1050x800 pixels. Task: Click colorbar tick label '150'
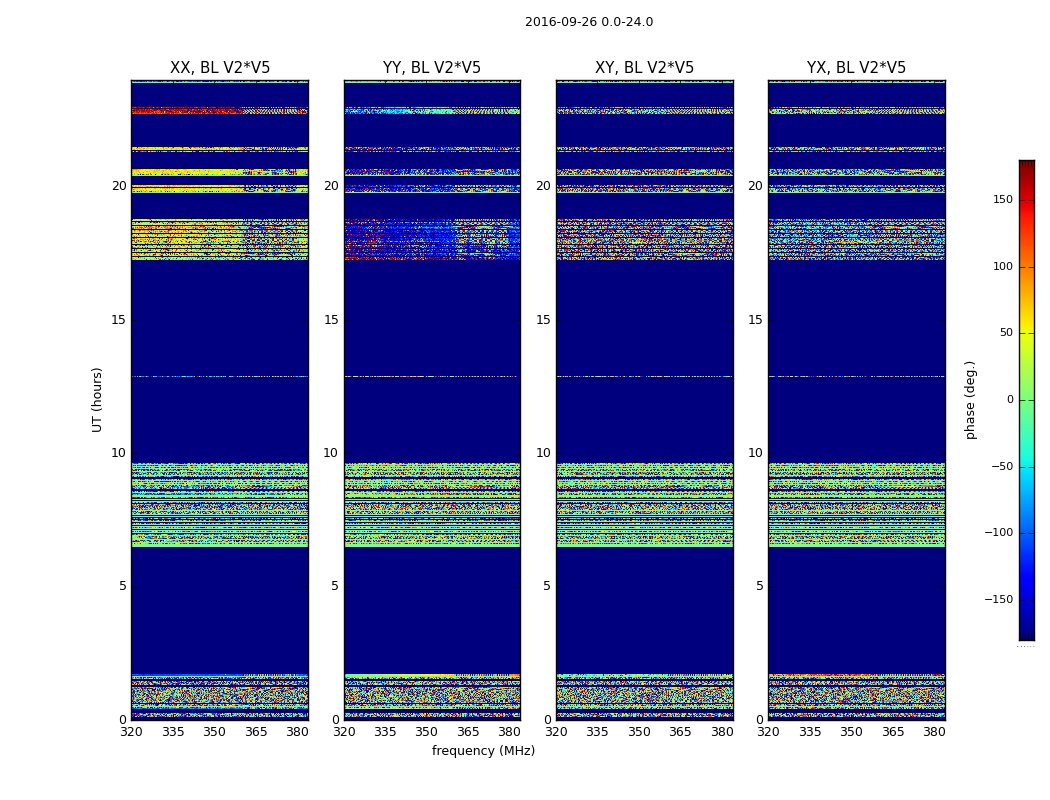pos(1003,199)
